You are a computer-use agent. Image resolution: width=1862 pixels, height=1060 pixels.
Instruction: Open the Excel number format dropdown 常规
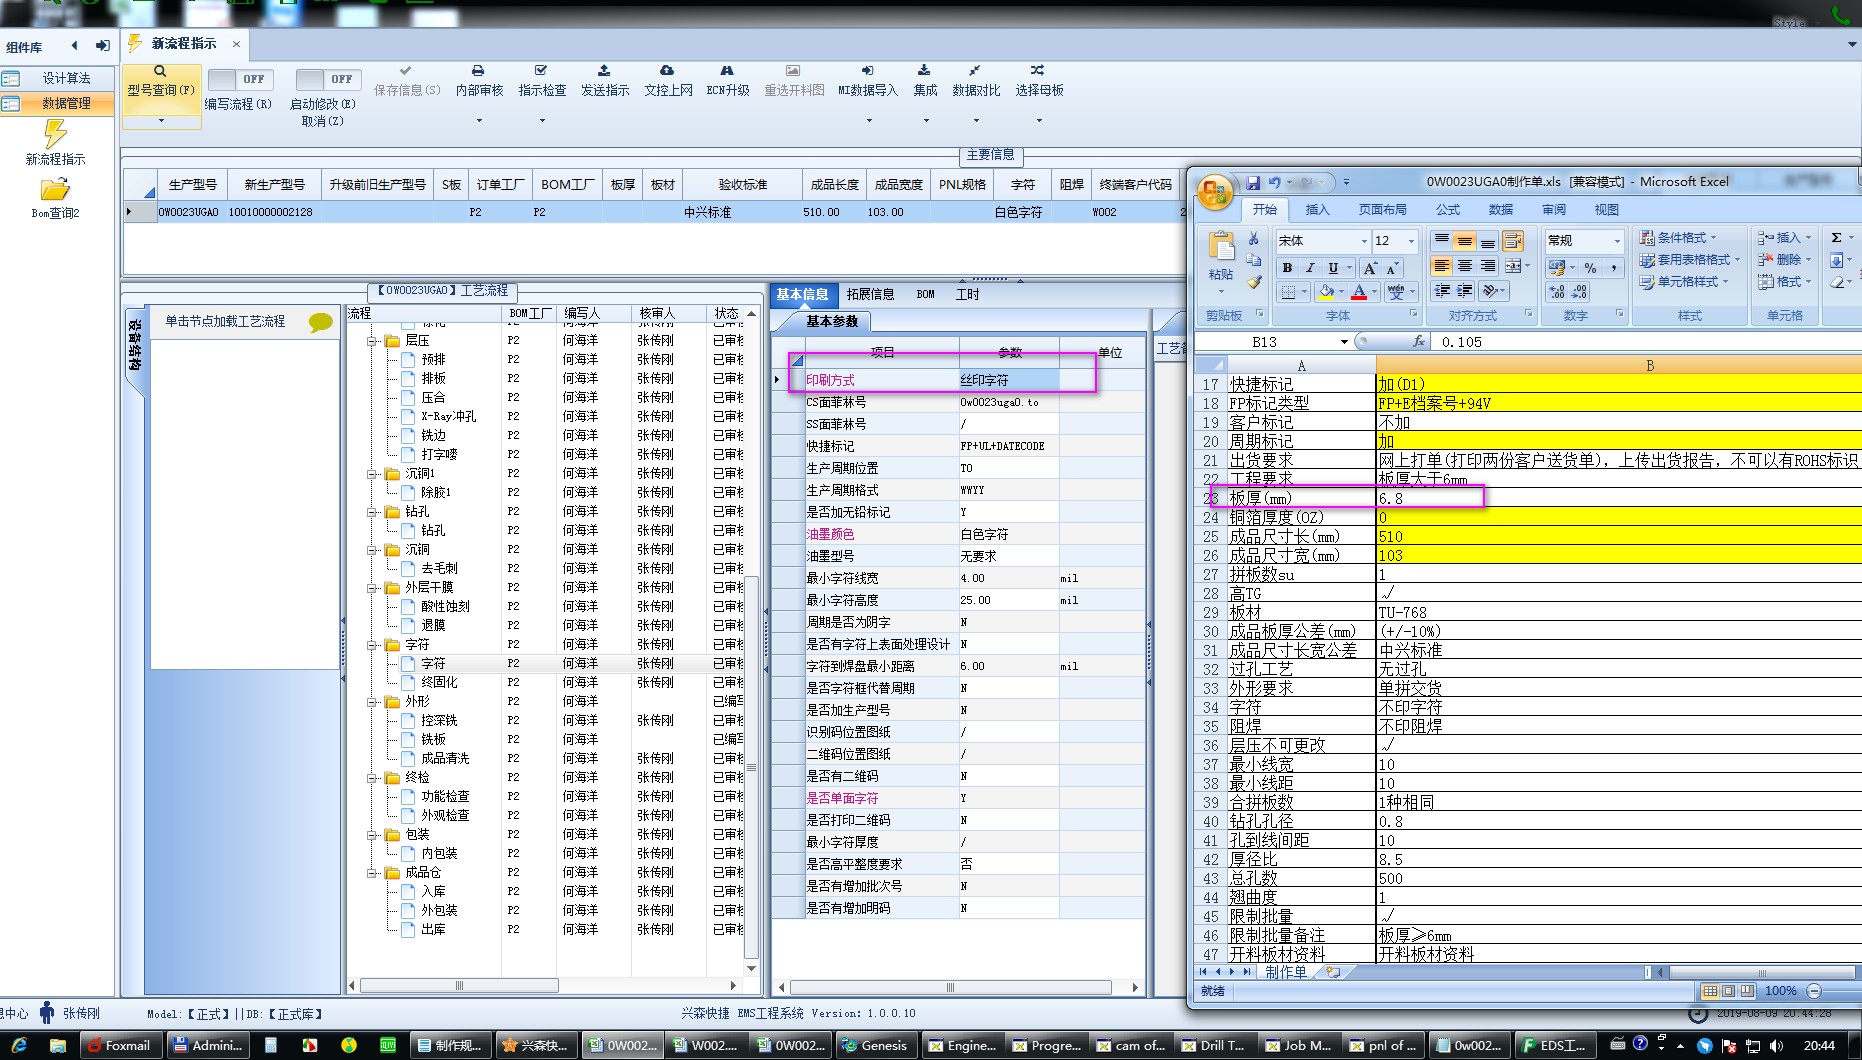pyautogui.click(x=1616, y=241)
